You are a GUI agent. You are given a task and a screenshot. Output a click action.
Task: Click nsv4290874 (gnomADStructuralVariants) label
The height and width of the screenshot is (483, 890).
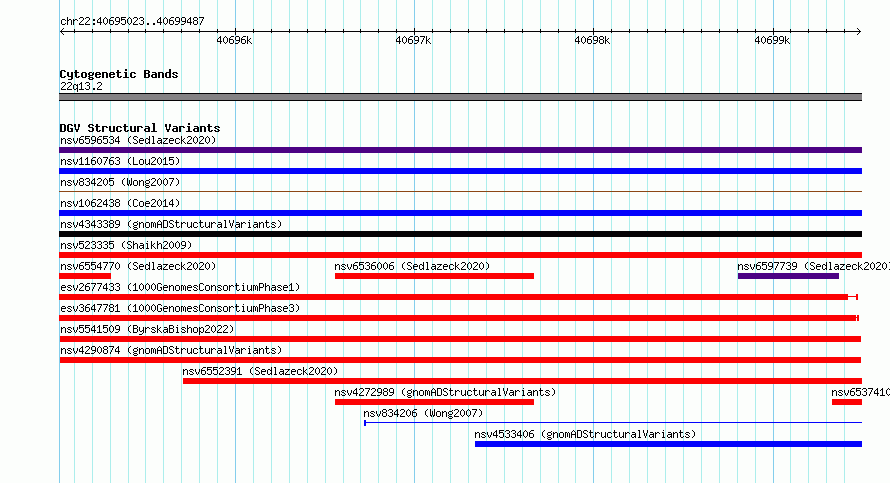pyautogui.click(x=171, y=350)
